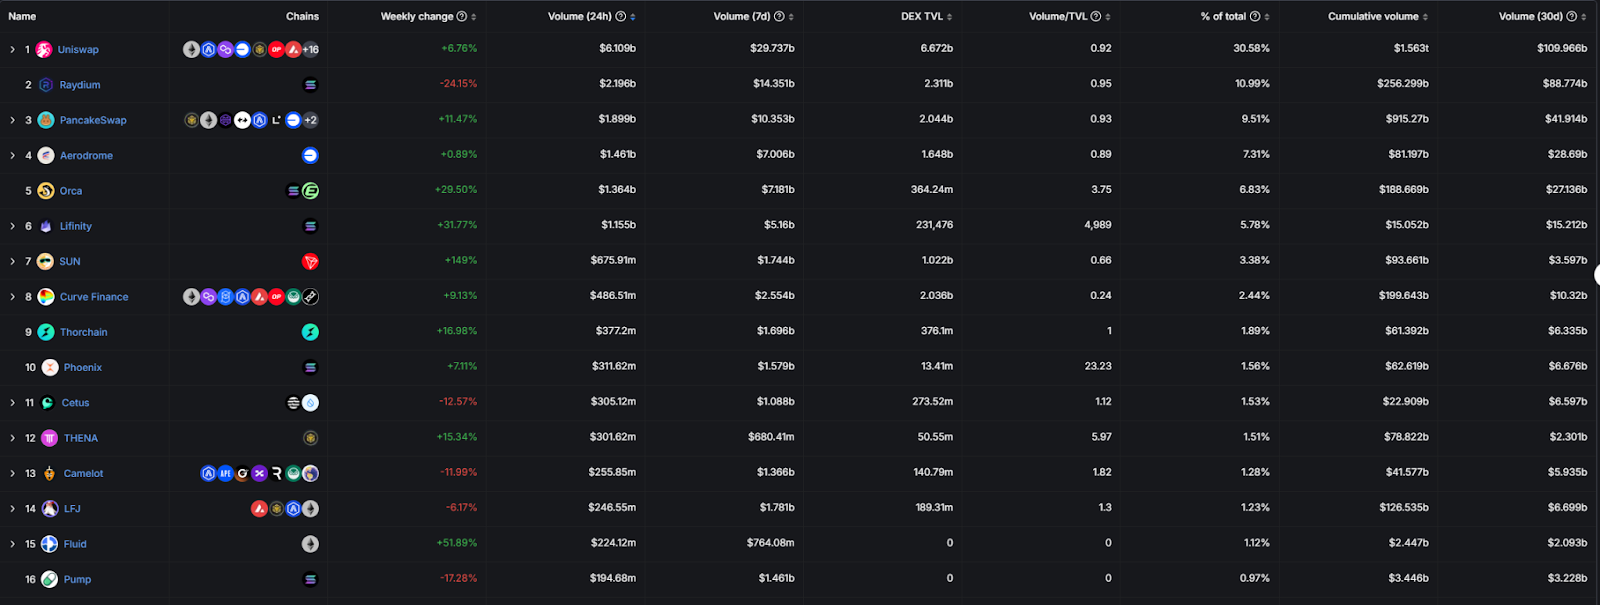The height and width of the screenshot is (605, 1600).
Task: Open the Raydium protocol link
Action: pyautogui.click(x=79, y=85)
